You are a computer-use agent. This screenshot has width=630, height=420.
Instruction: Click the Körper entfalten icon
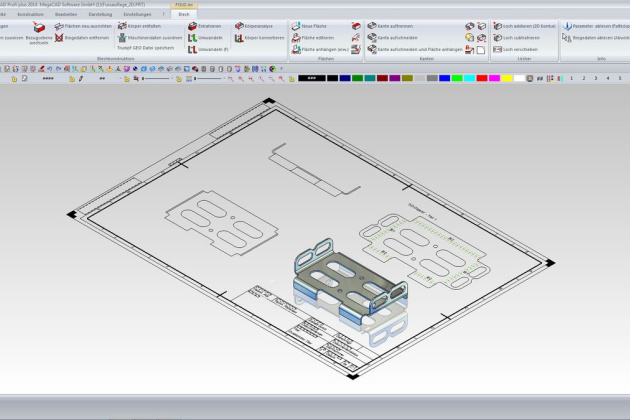pos(138,26)
